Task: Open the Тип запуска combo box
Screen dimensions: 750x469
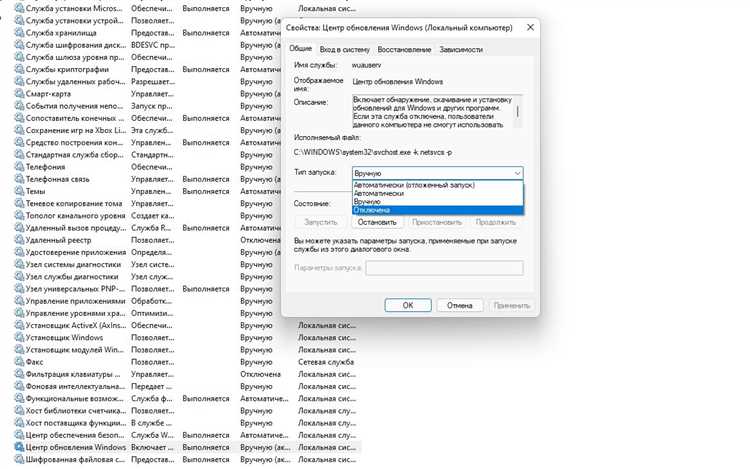Action: coord(438,173)
